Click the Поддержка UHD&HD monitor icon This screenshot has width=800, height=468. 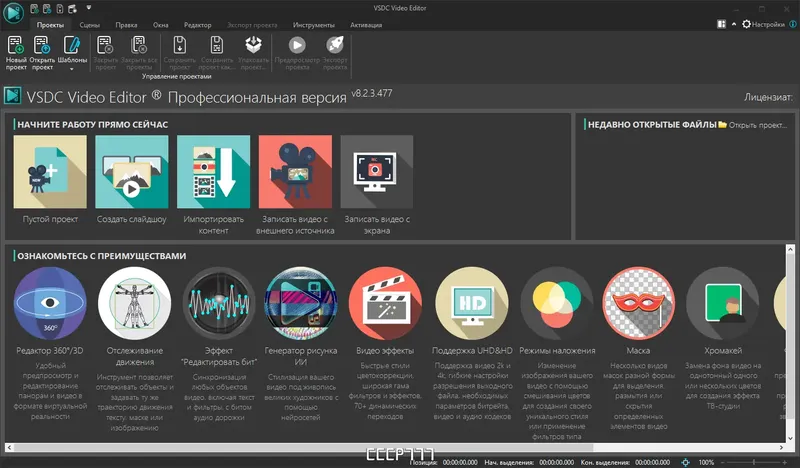[472, 303]
